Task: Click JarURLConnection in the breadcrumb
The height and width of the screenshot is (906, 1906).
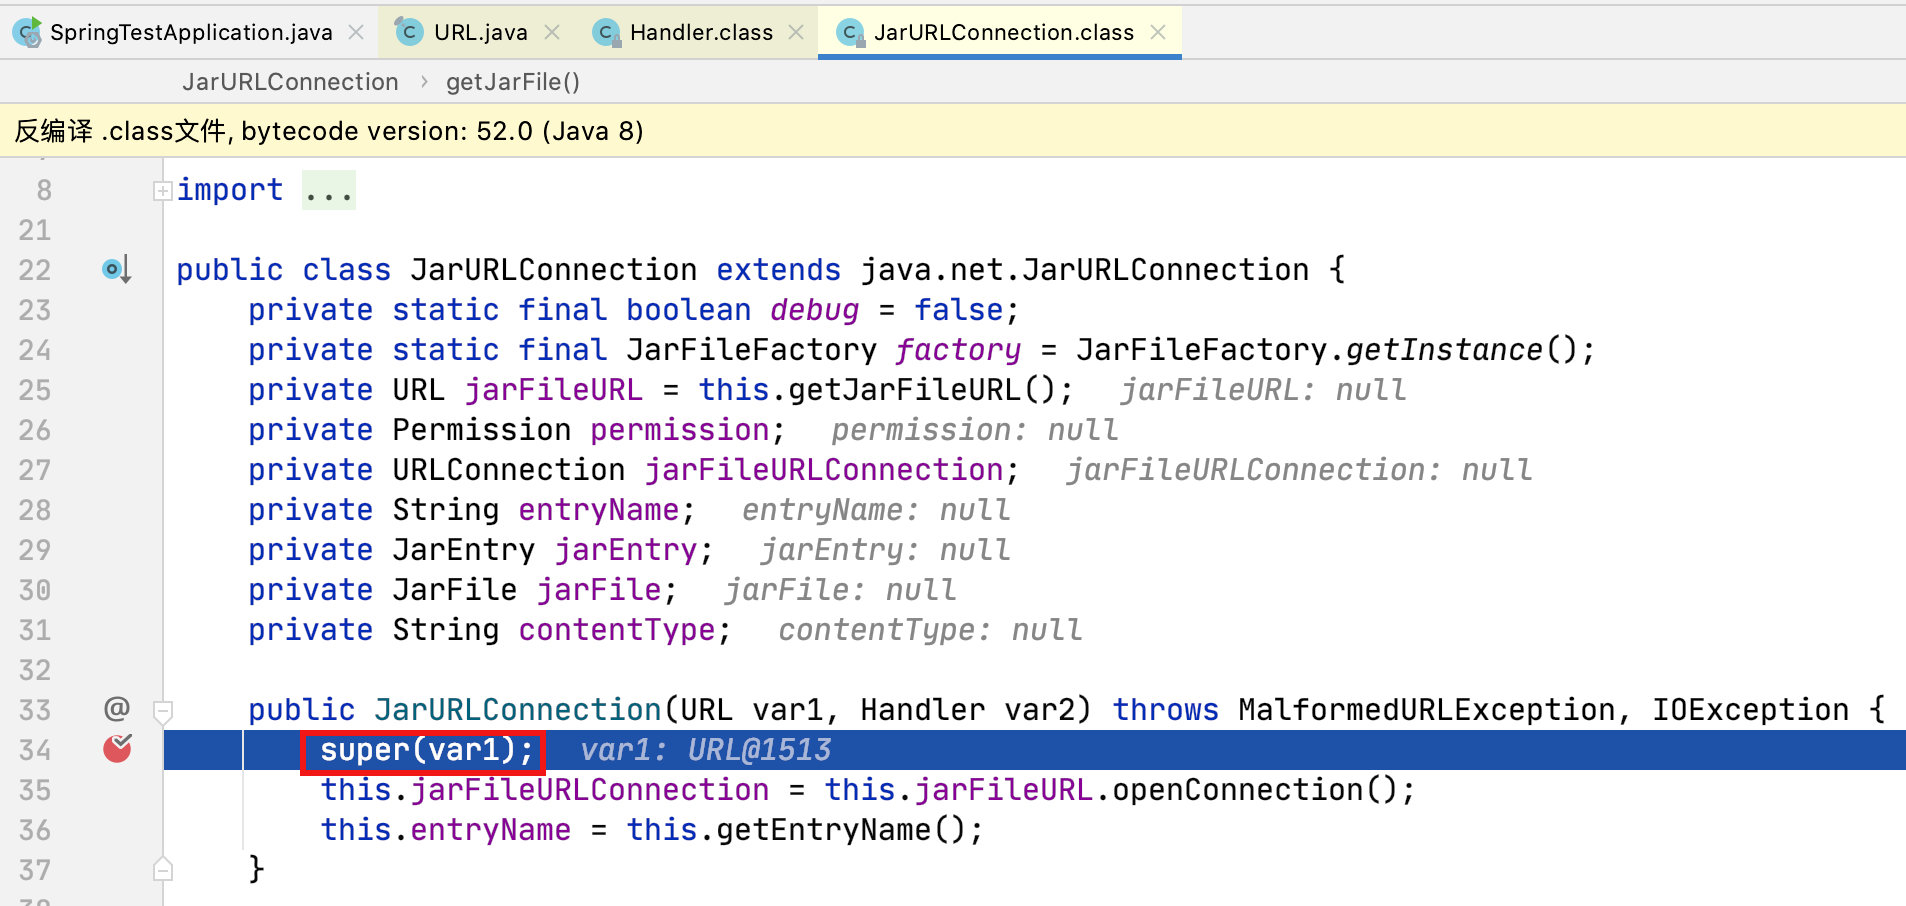Action: point(290,82)
